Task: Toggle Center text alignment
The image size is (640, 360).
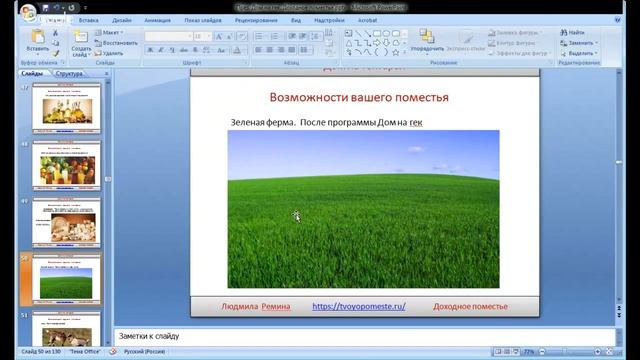Action: (269, 50)
